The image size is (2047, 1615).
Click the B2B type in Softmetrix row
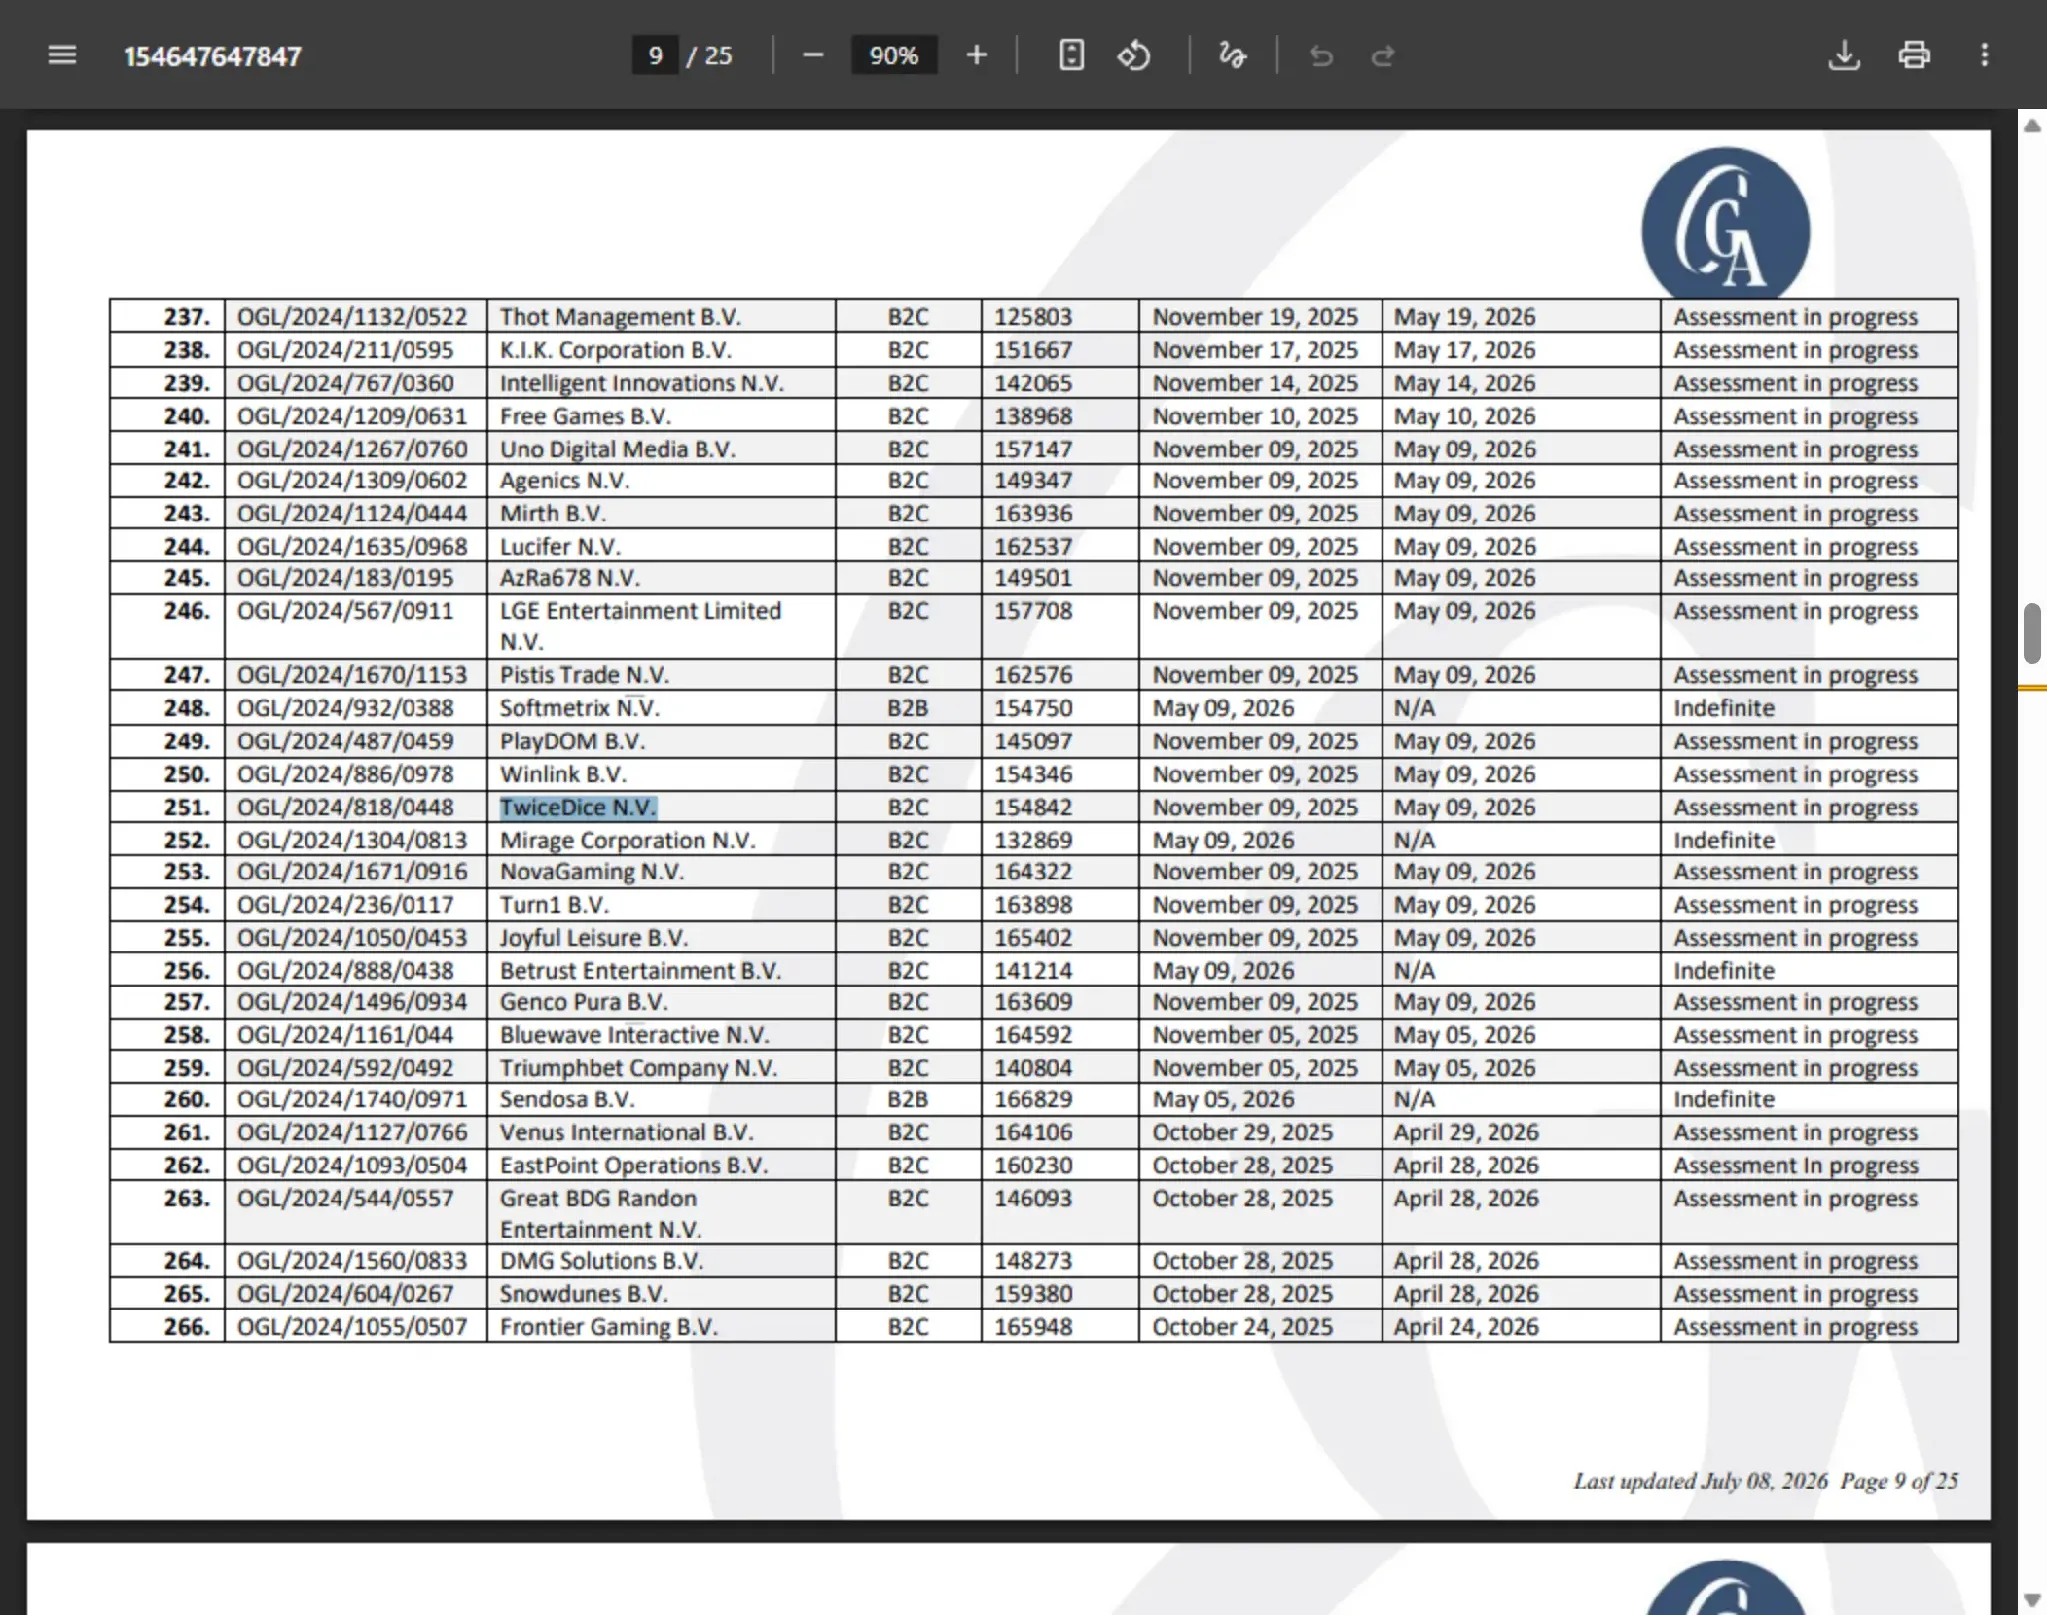(908, 708)
